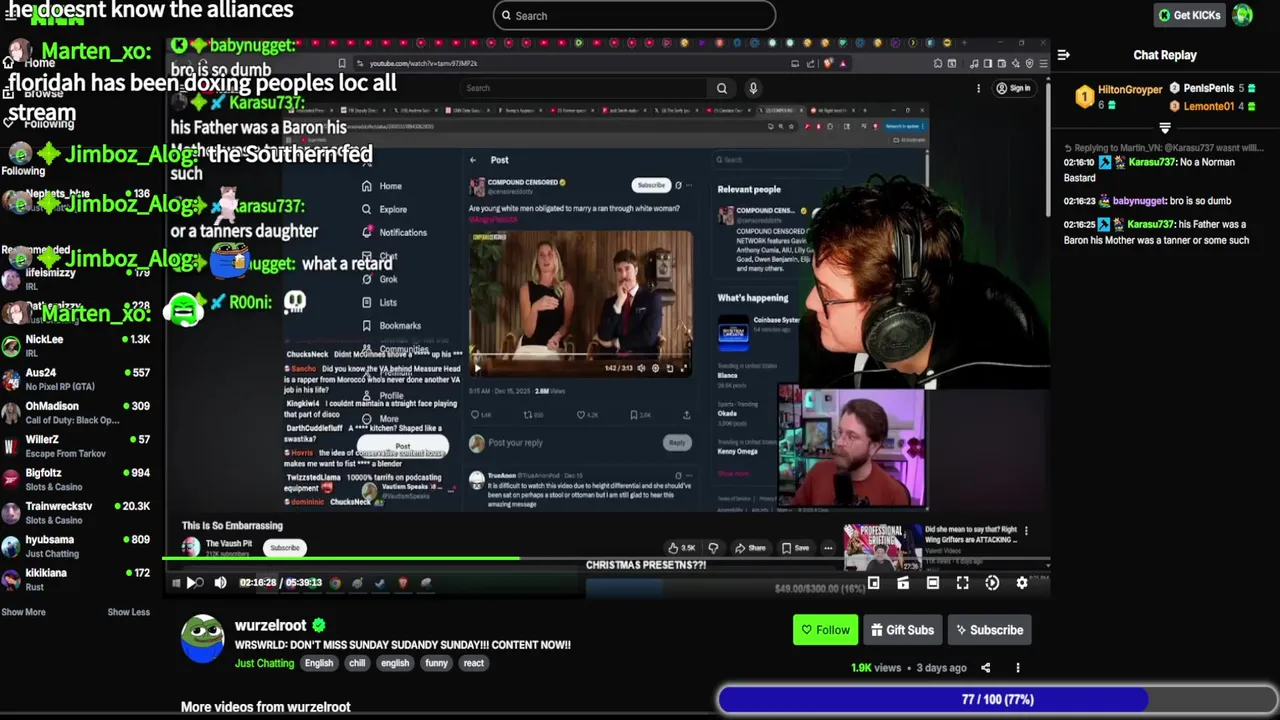This screenshot has width=1280, height=720.
Task: Switch the player to theater mode
Action: pyautogui.click(x=933, y=583)
